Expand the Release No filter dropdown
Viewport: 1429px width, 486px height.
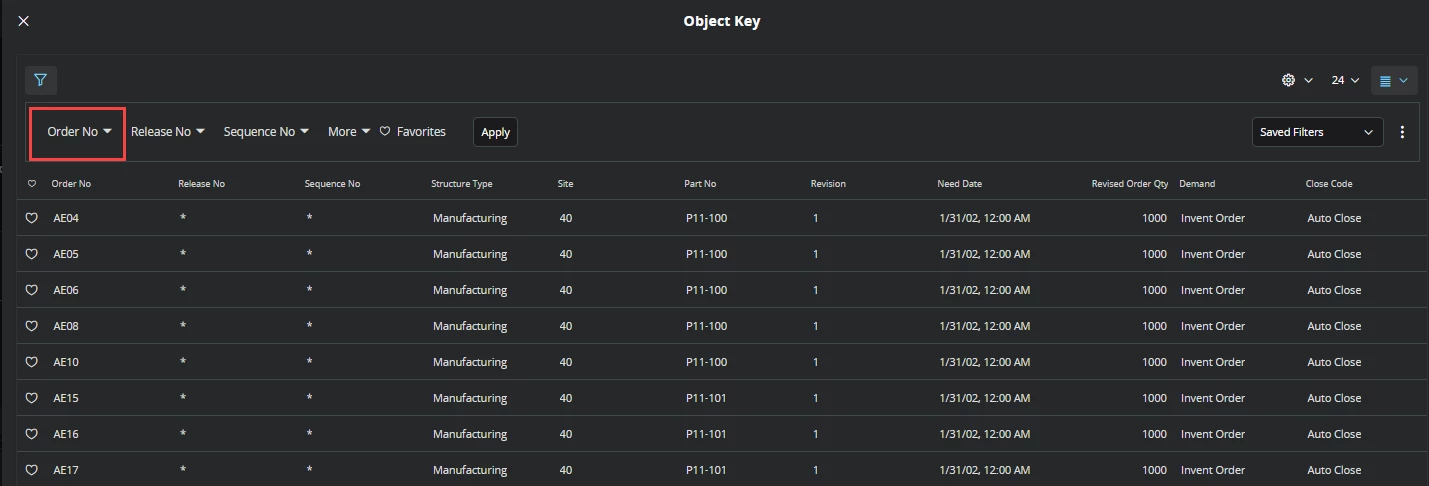point(168,132)
